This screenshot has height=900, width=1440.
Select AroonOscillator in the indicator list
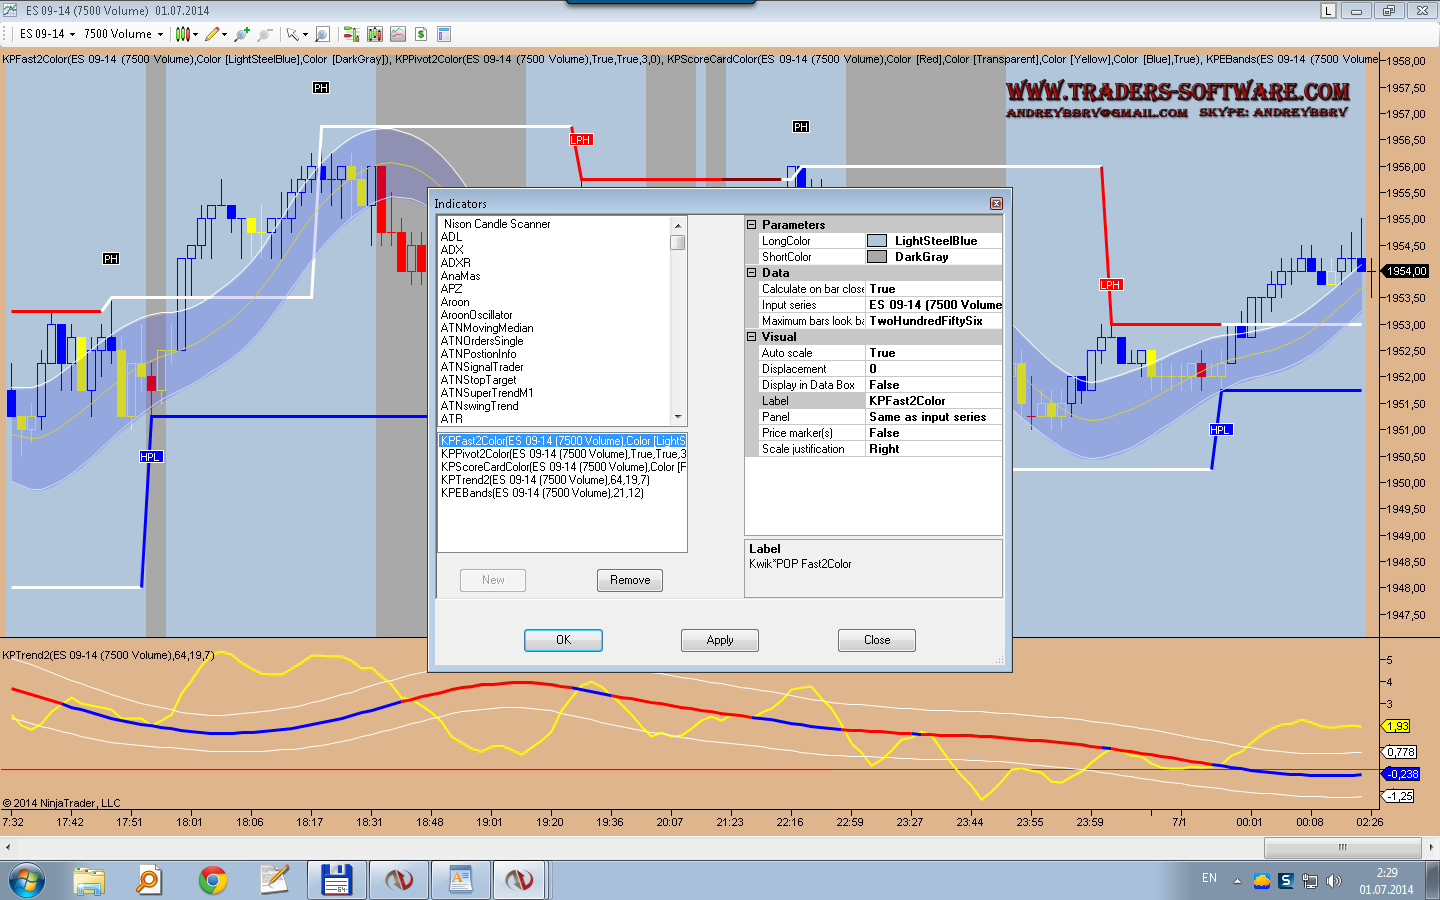click(x=477, y=315)
